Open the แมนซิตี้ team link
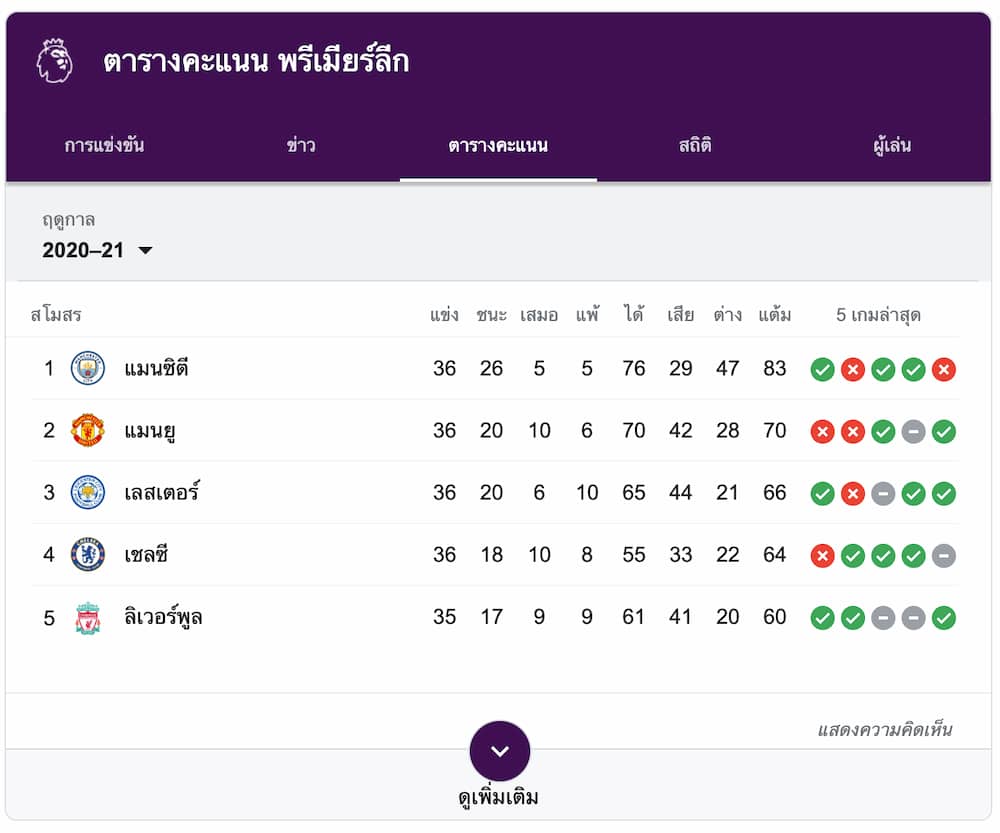 click(156, 368)
